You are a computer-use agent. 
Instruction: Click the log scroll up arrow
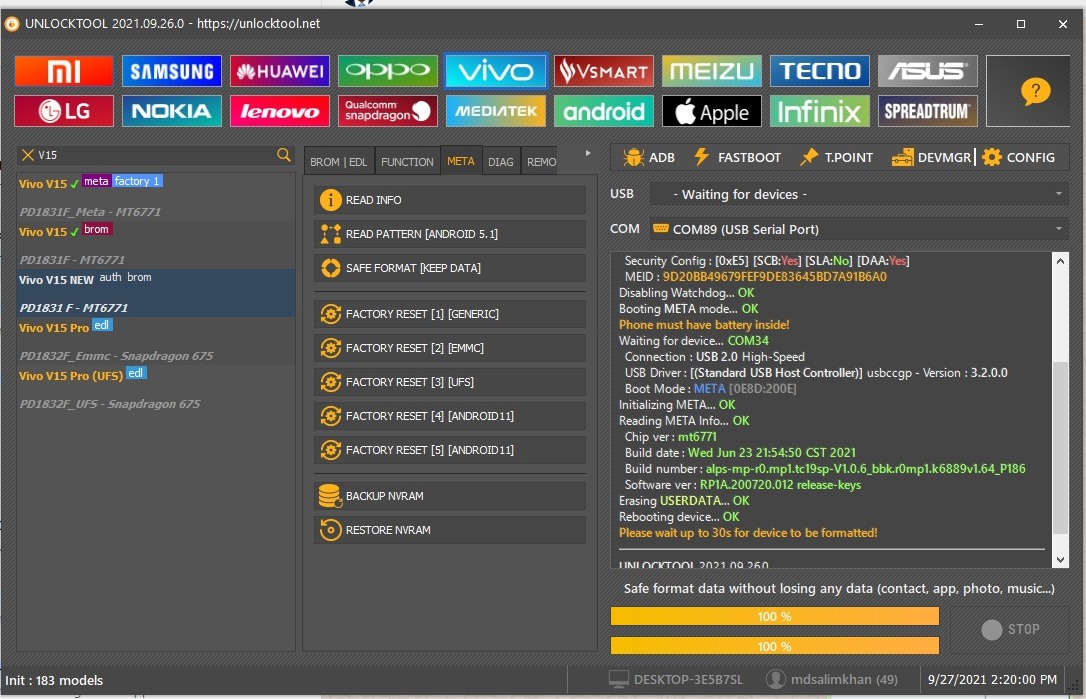1060,260
